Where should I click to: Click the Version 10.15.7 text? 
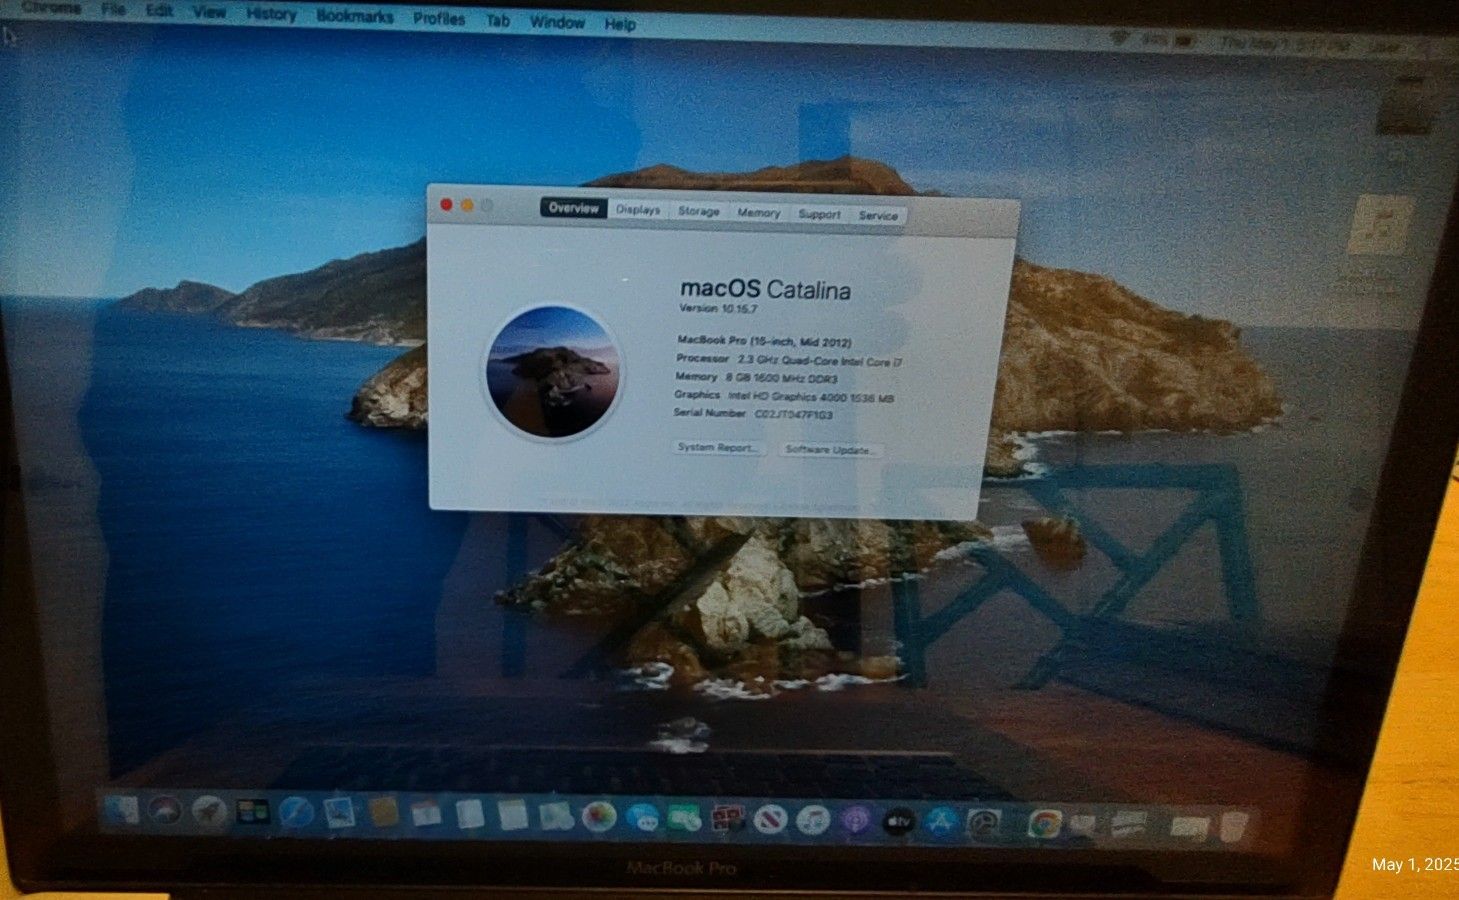718,309
